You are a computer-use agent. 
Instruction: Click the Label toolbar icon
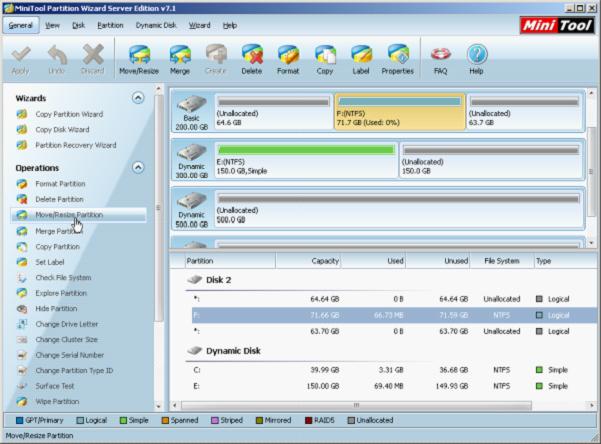361,59
